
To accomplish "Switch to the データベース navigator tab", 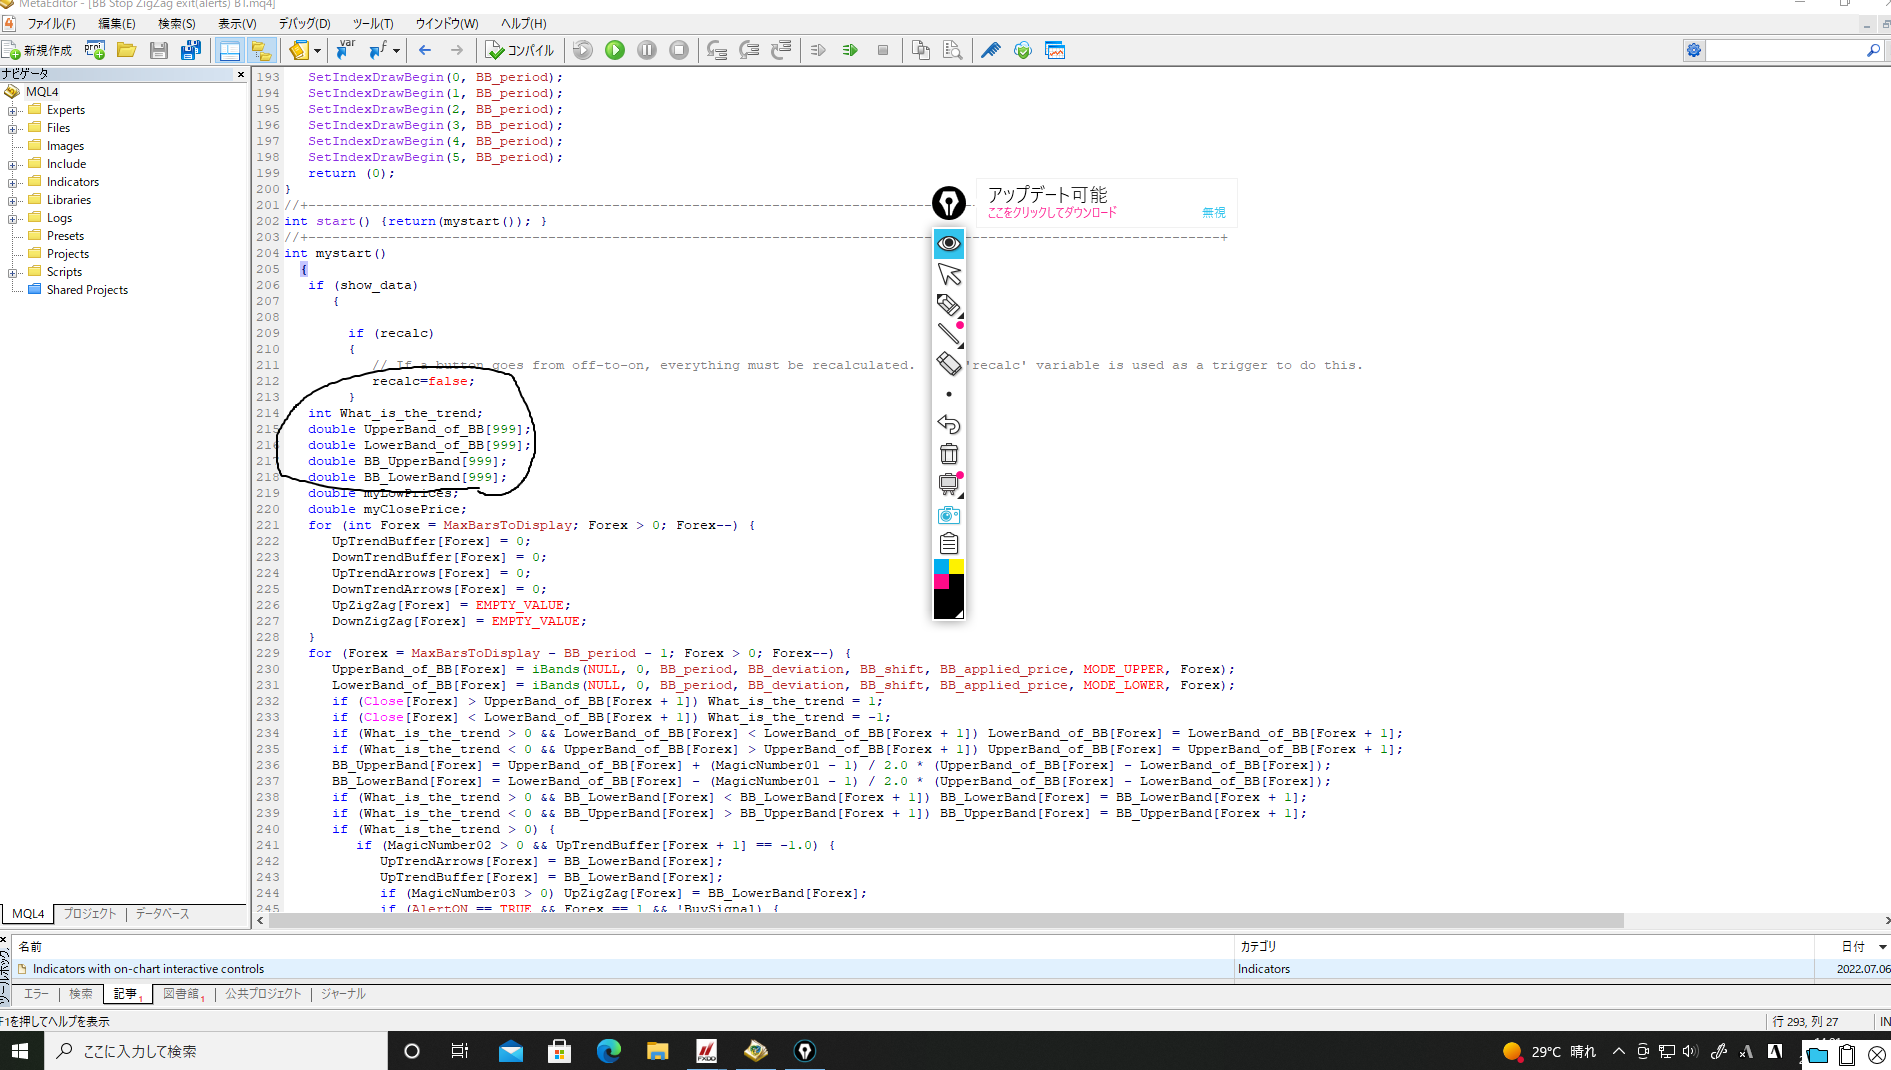I will [162, 914].
